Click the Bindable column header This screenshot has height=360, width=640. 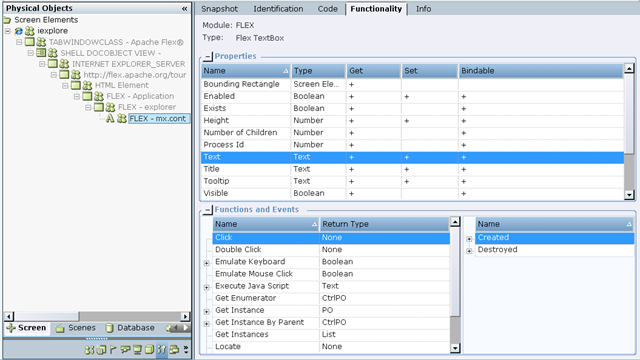(x=541, y=71)
